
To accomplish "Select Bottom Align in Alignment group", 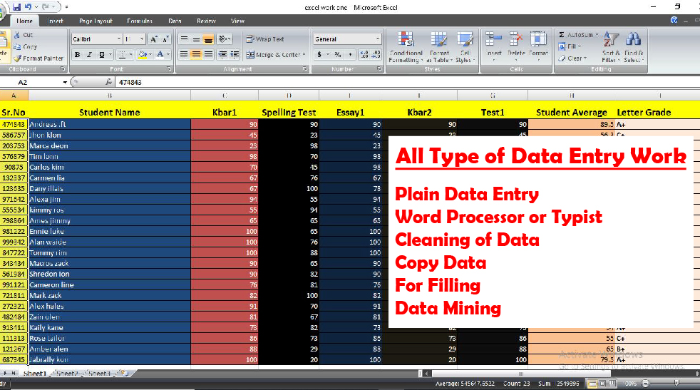I will 208,39.
